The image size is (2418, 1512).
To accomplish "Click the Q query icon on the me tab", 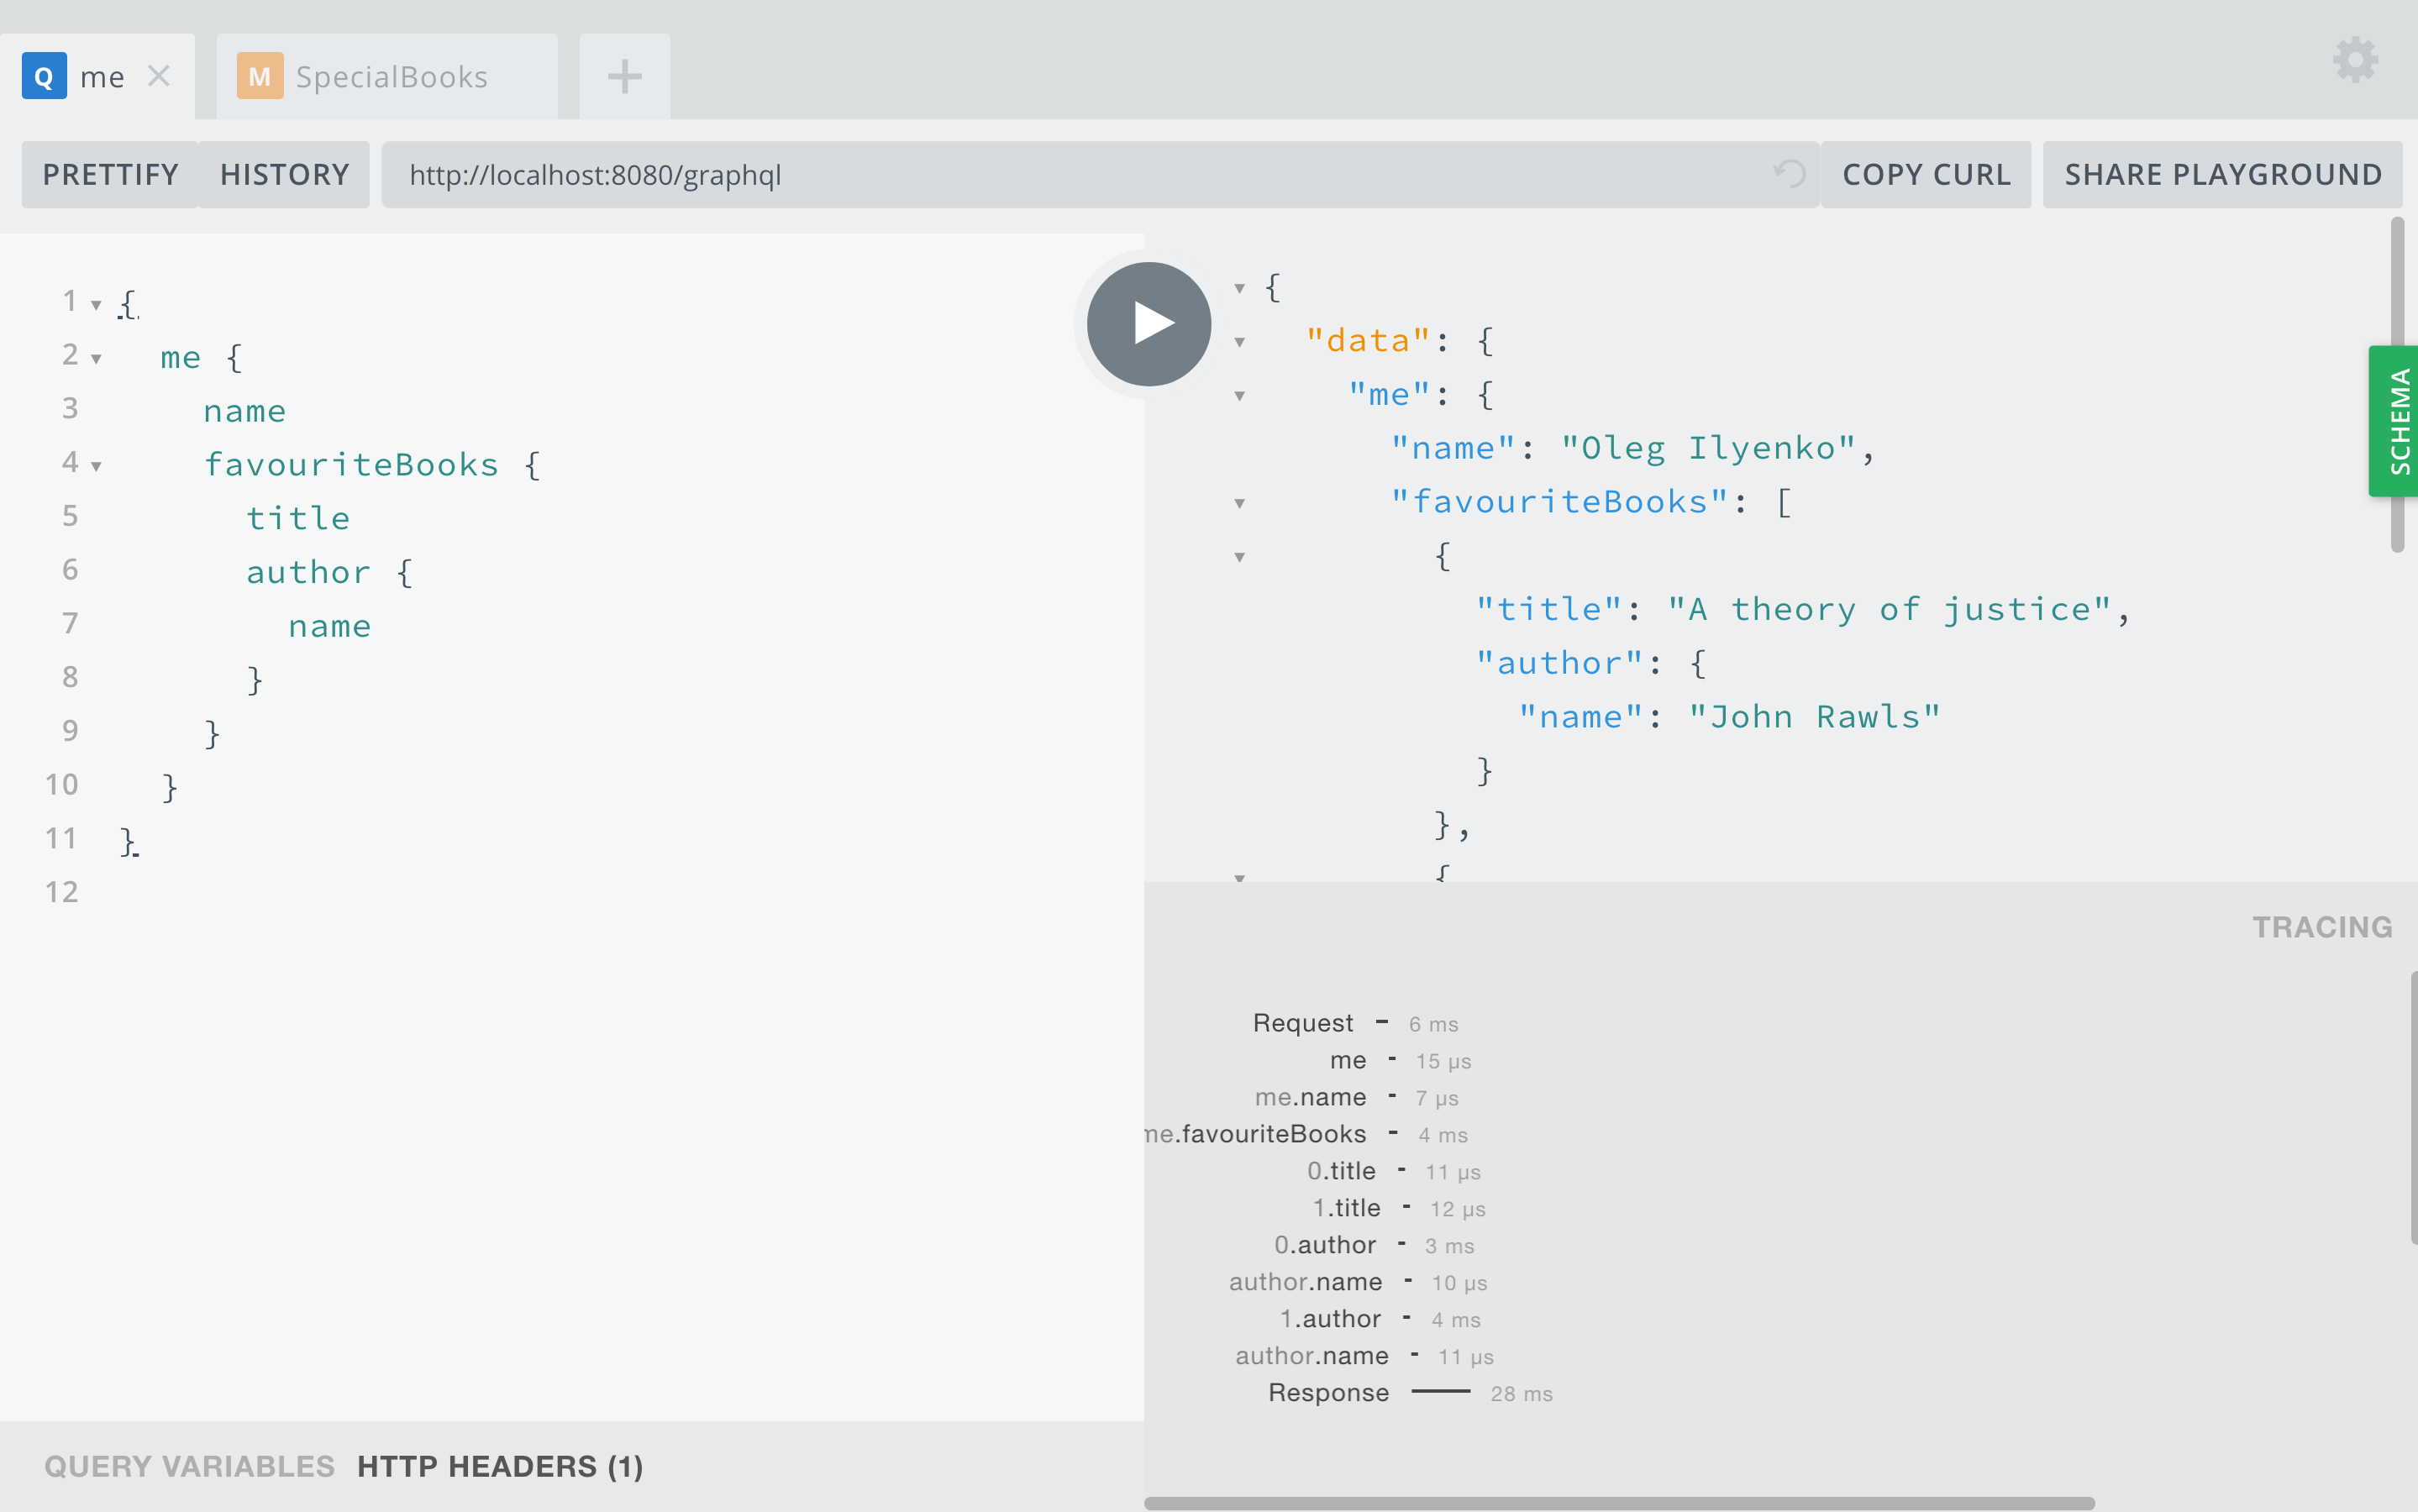I will point(42,75).
